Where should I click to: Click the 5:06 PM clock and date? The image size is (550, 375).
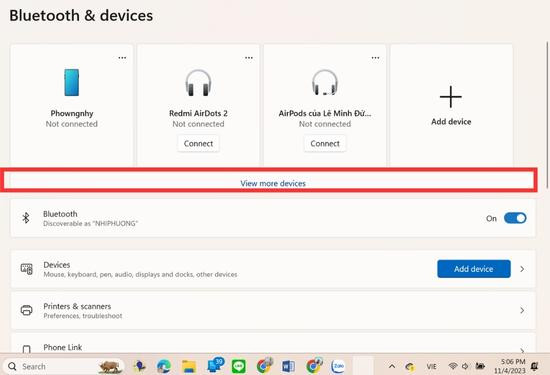tap(510, 366)
